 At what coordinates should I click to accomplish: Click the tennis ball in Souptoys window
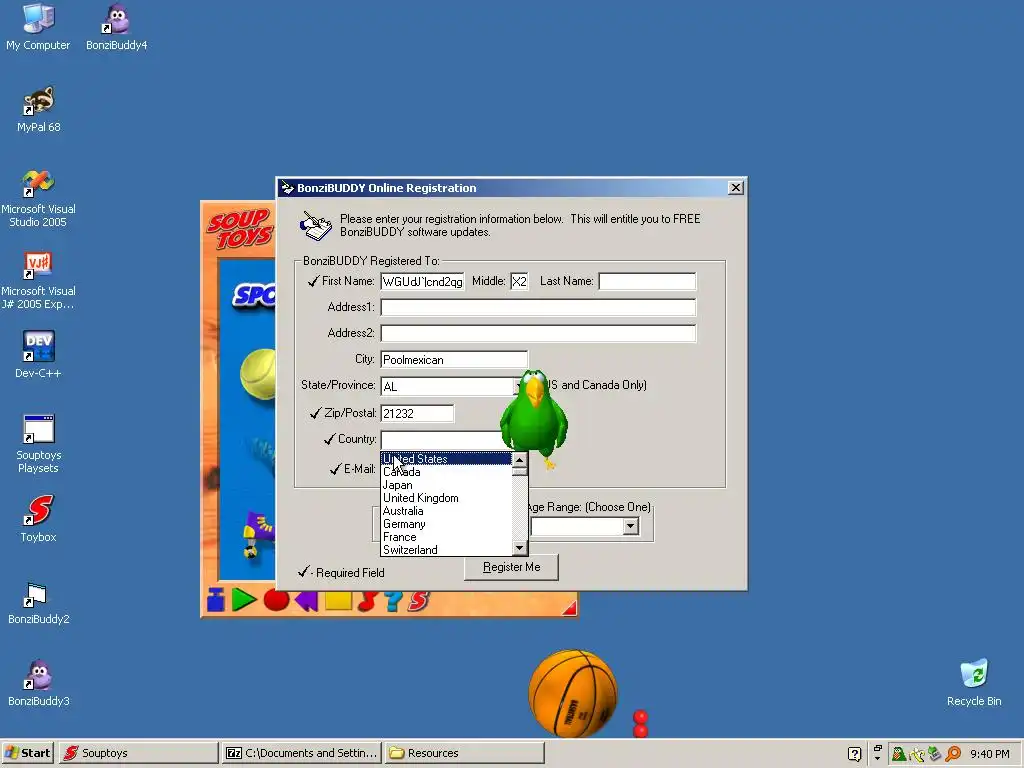click(258, 375)
